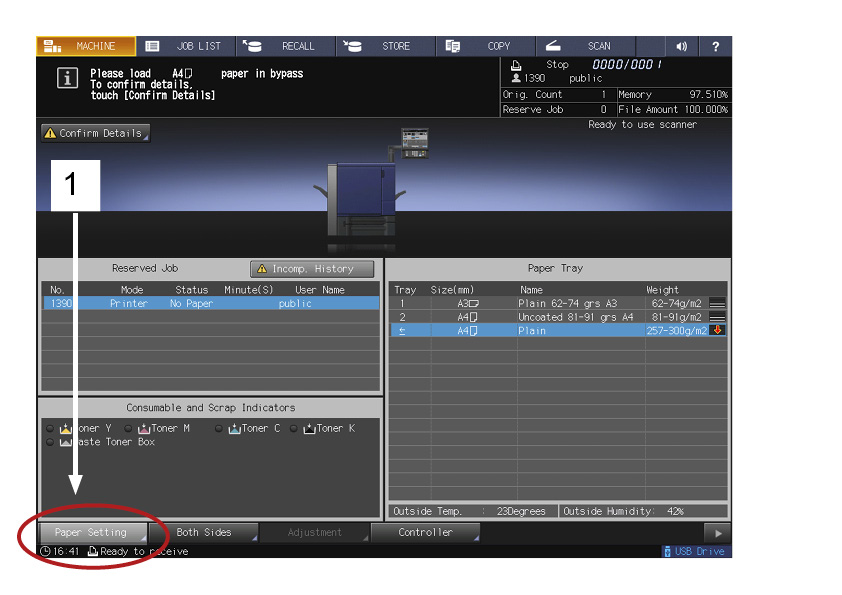Screen dimensions: 842x595
Task: Click the Memory 97.510% value
Action: click(x=708, y=95)
